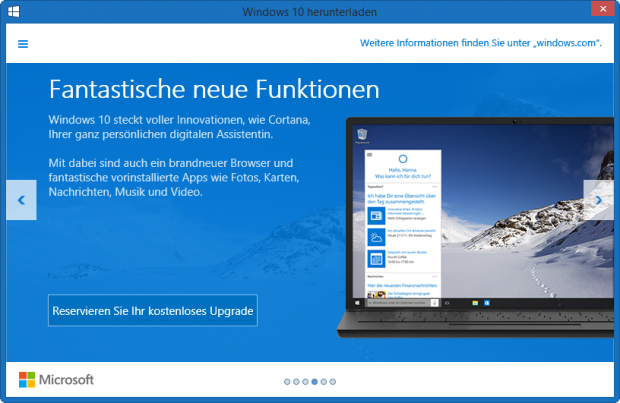Click the Windows logo in title bar

pos(13,11)
